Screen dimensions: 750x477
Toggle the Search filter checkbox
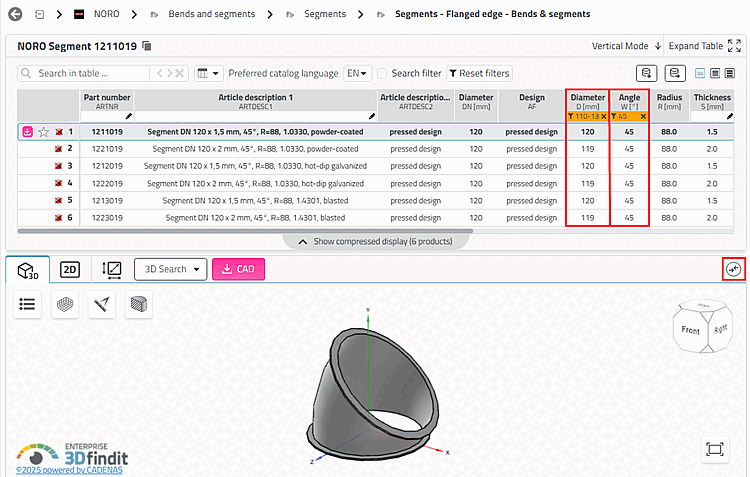[x=382, y=73]
